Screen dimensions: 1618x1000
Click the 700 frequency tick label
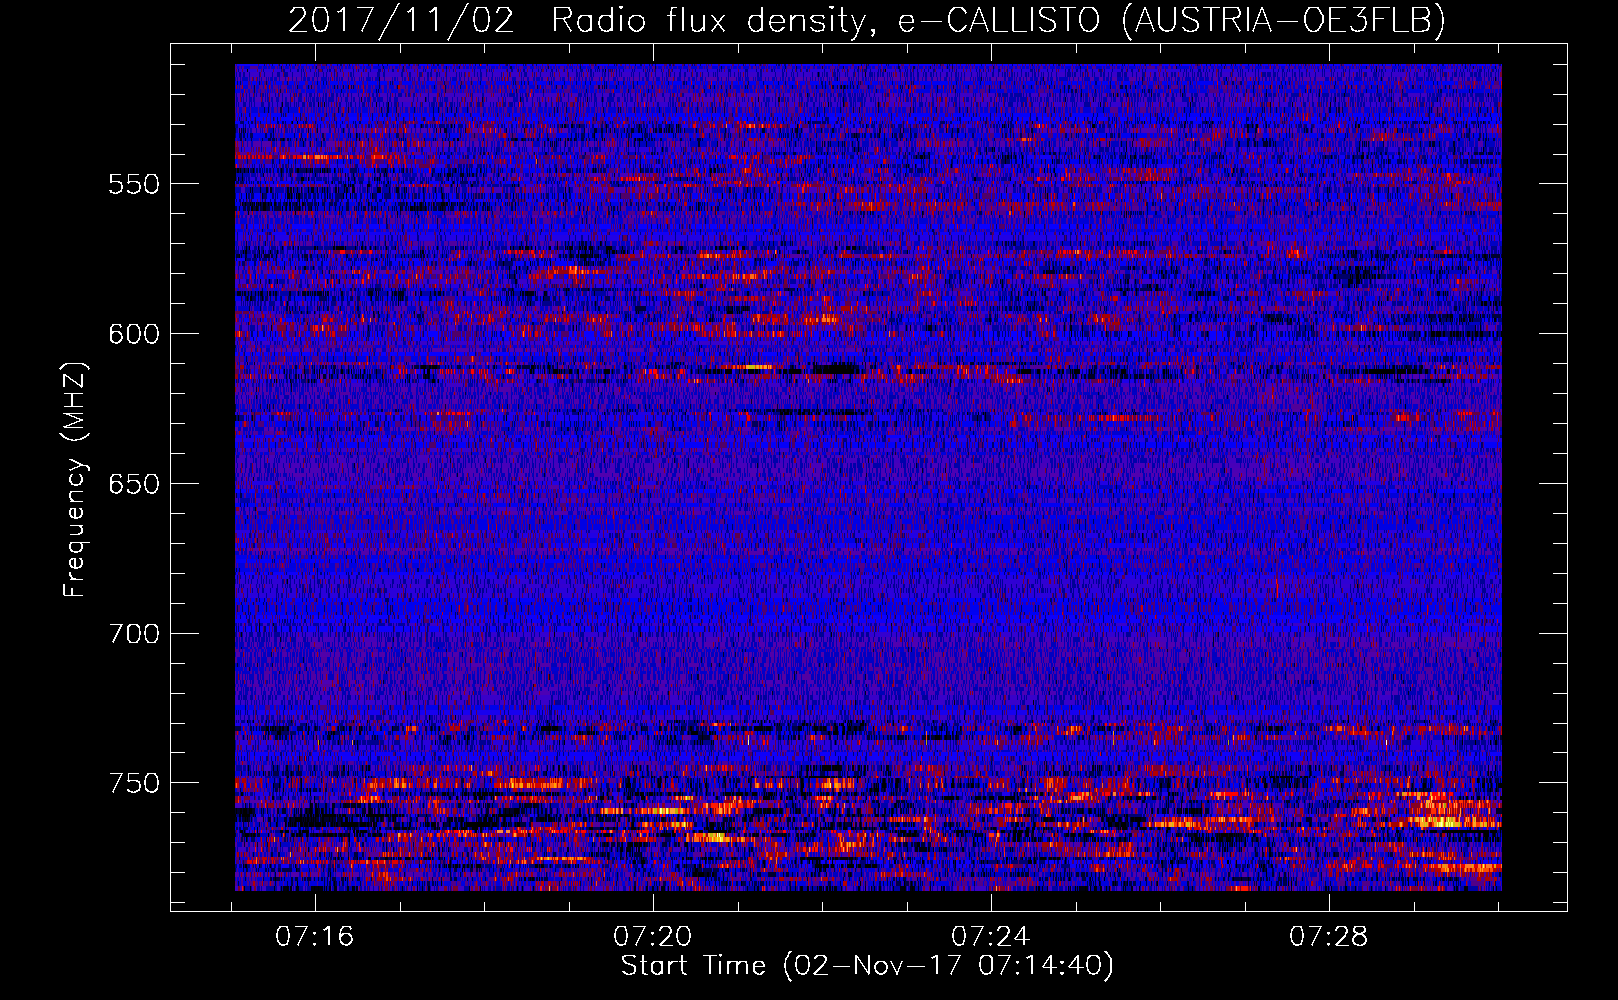click(134, 634)
